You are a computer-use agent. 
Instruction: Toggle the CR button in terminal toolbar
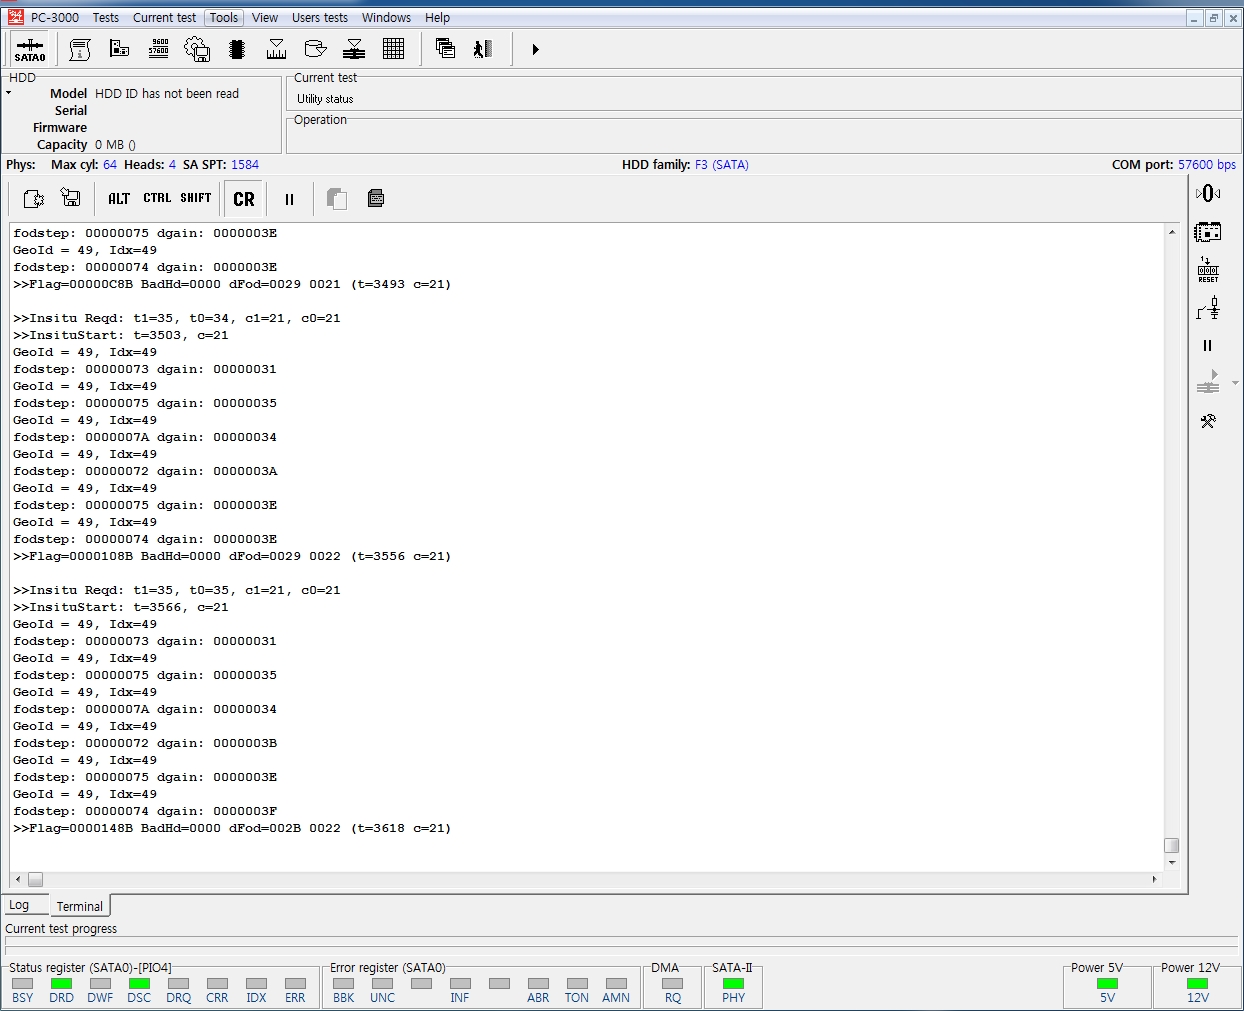[x=244, y=199]
